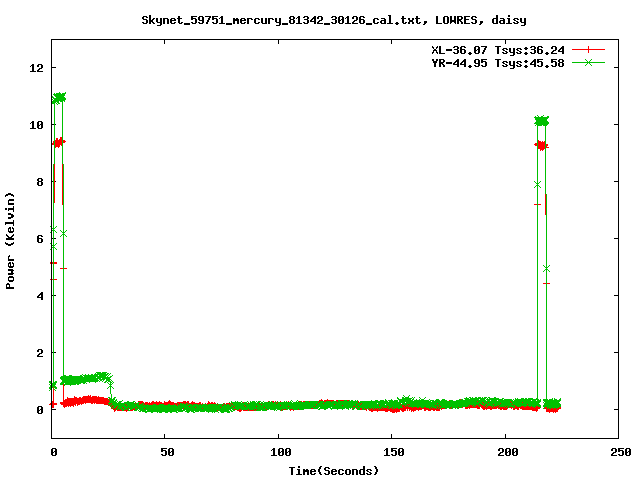
Task: Click the x-axis tick label 50
Action: 167,452
